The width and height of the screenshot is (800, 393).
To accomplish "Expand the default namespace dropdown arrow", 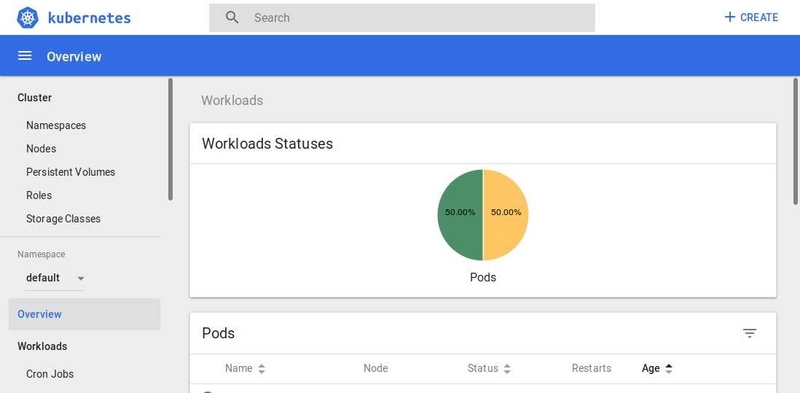I will [x=81, y=279].
